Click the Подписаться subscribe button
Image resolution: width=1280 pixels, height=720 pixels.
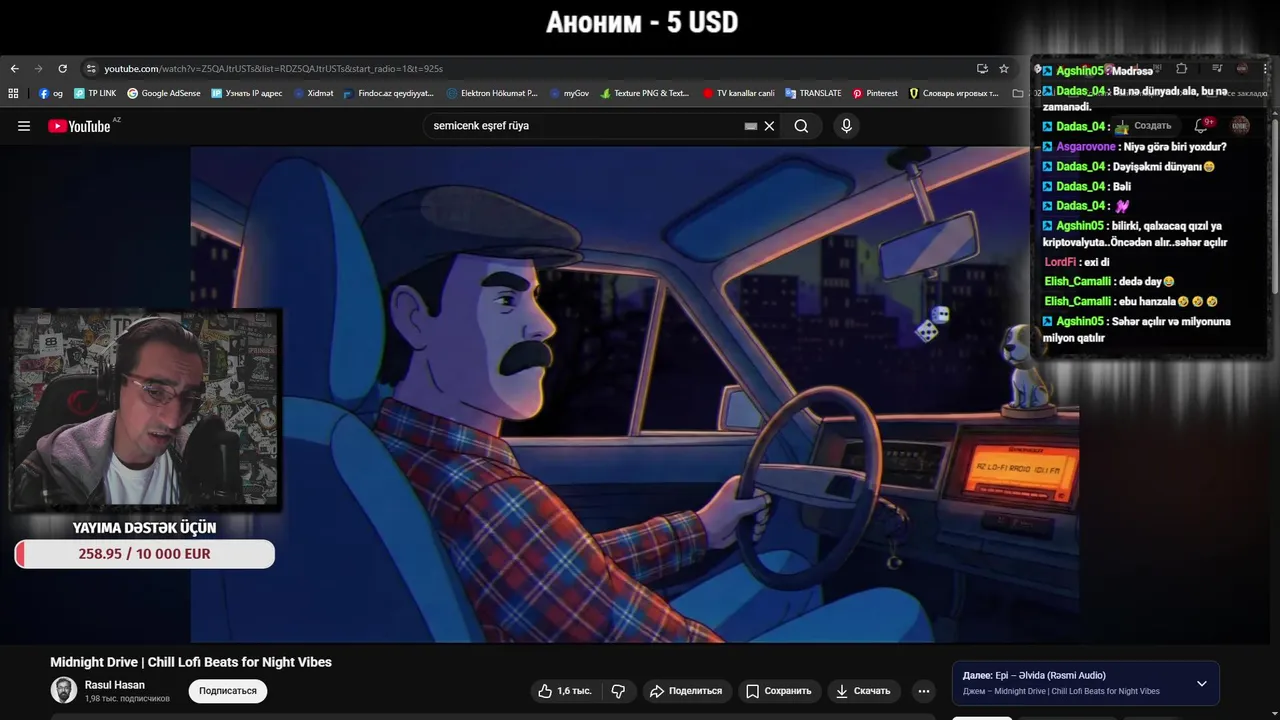point(228,691)
